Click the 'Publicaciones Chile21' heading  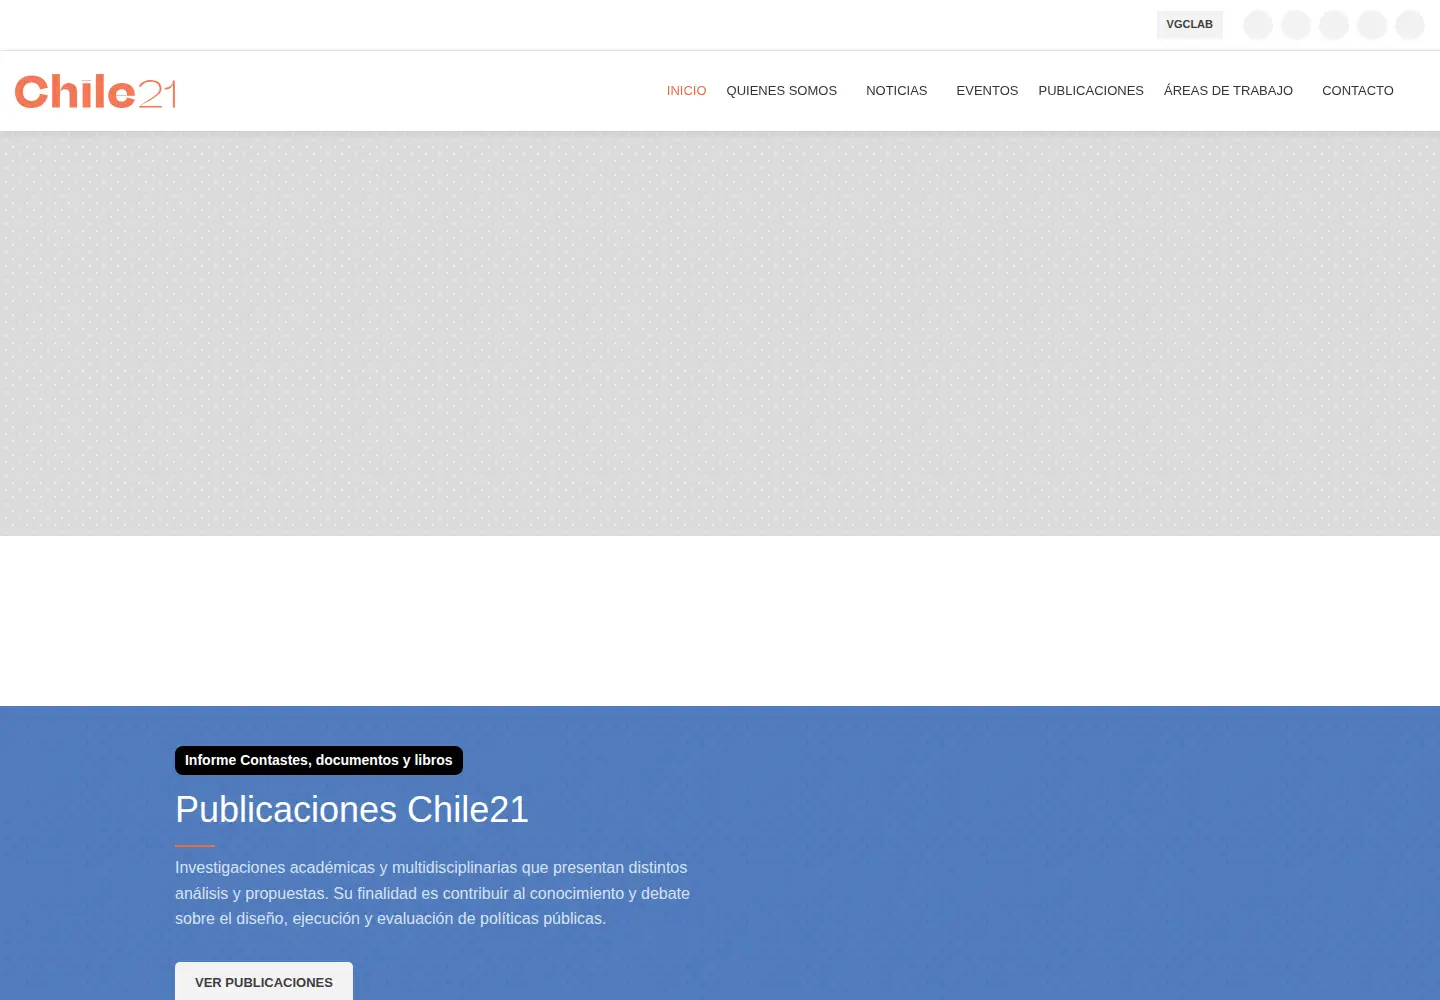point(352,809)
